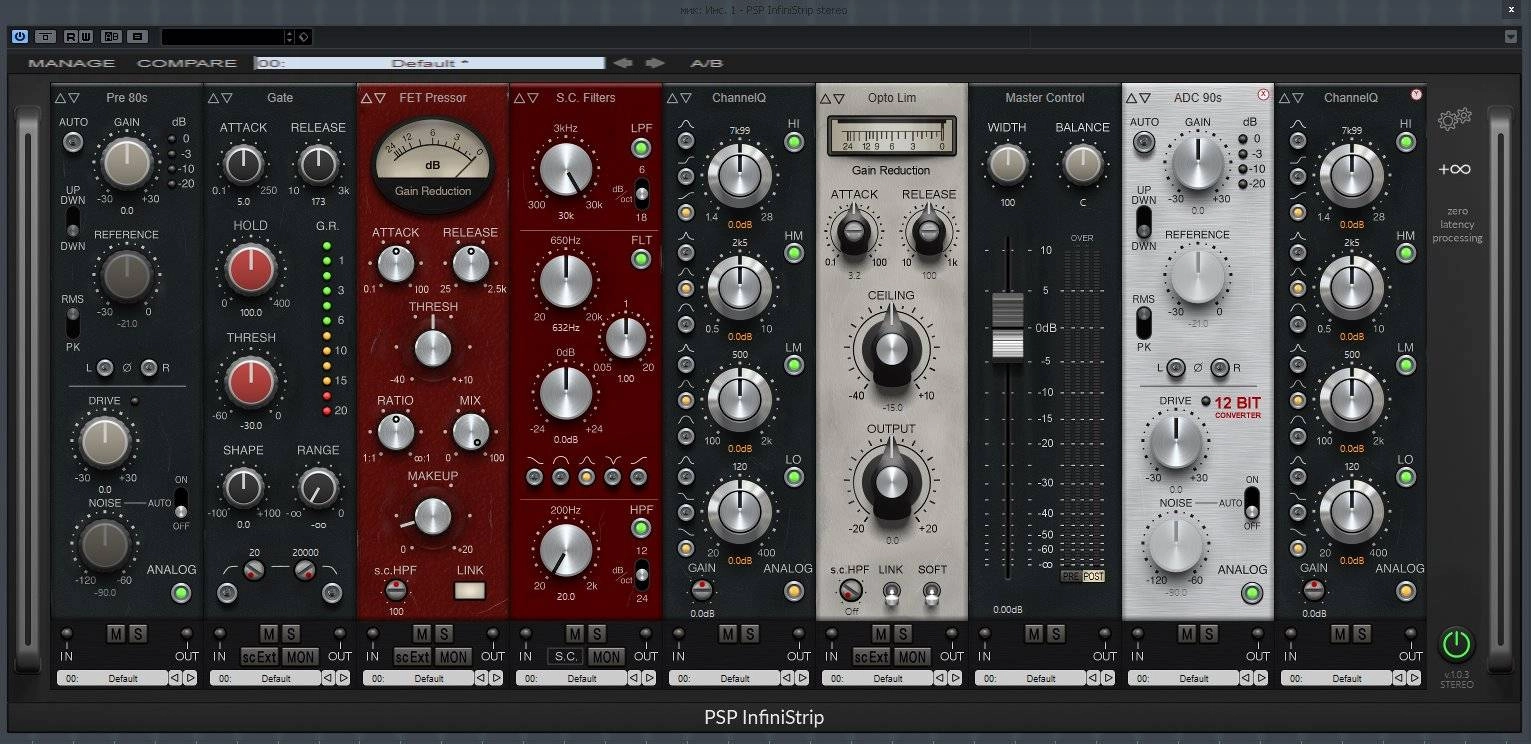Image resolution: width=1531 pixels, height=744 pixels.
Task: Click the Pre 80s GAIN knob
Action: coord(127,163)
